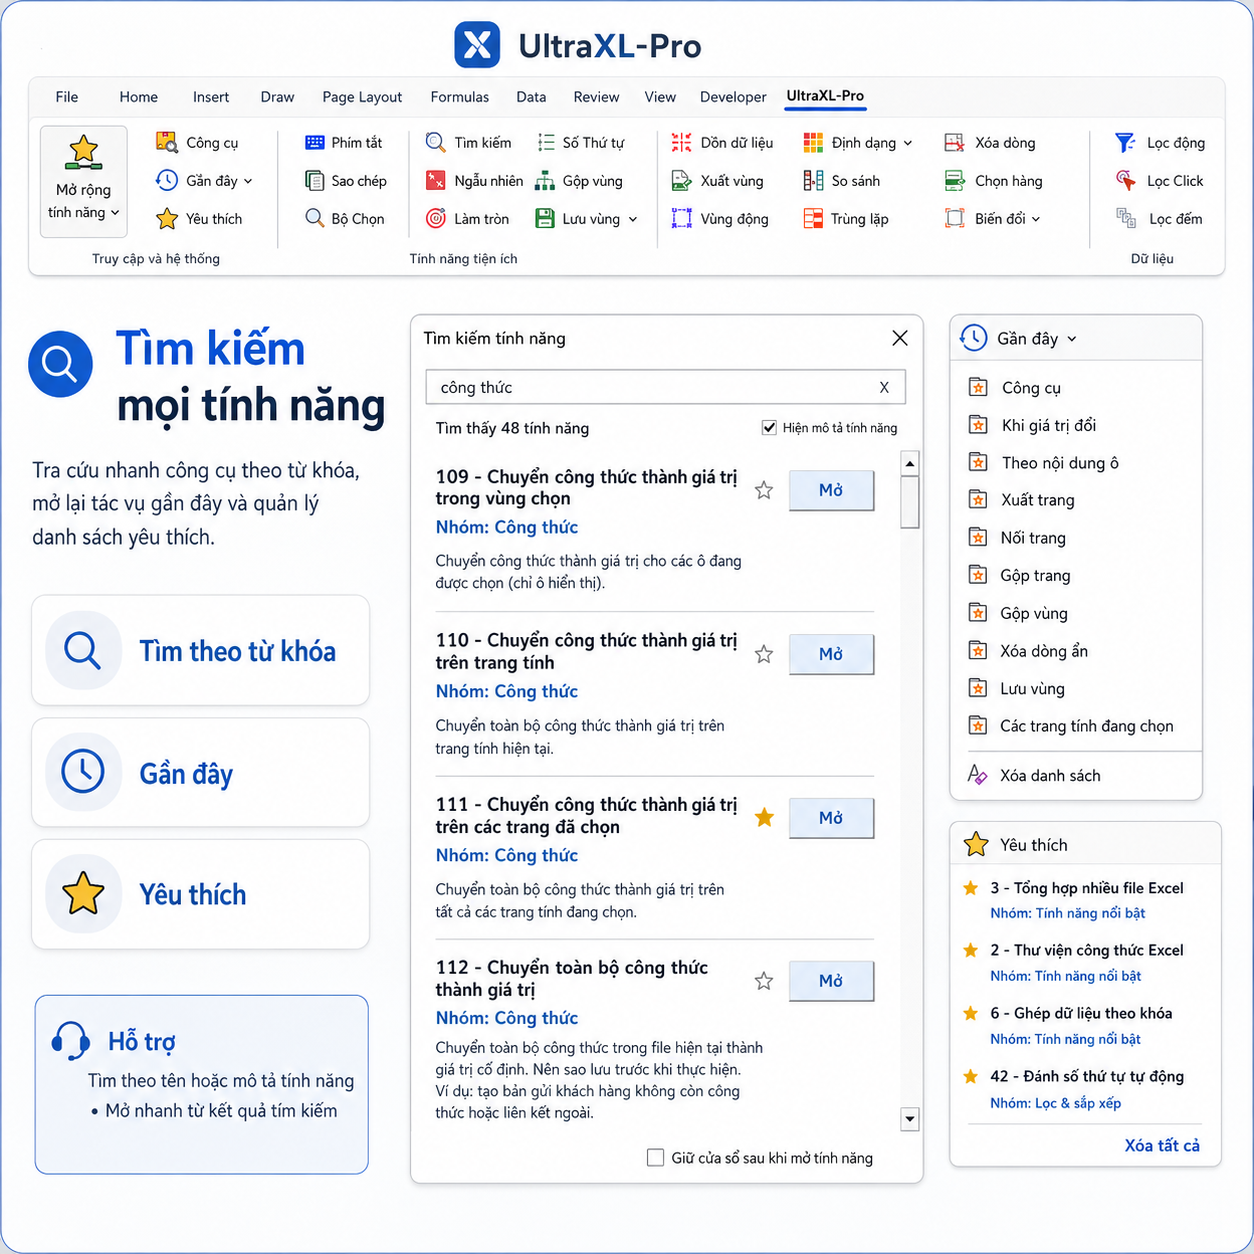Image resolution: width=1254 pixels, height=1254 pixels.
Task: Open the Tìm theo từ khóa card
Action: click(201, 650)
